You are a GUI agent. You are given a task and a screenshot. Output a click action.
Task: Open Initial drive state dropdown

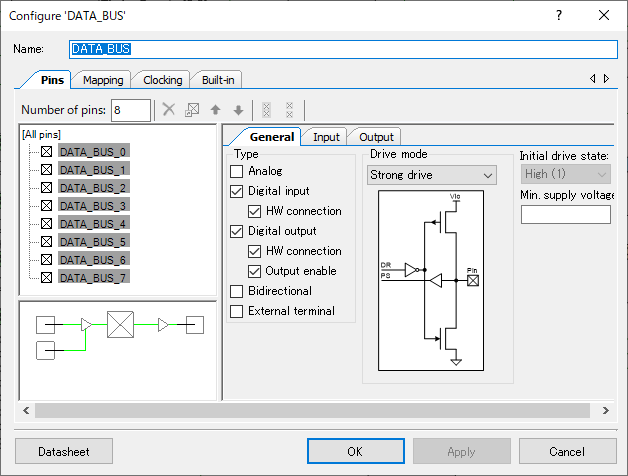(x=566, y=174)
